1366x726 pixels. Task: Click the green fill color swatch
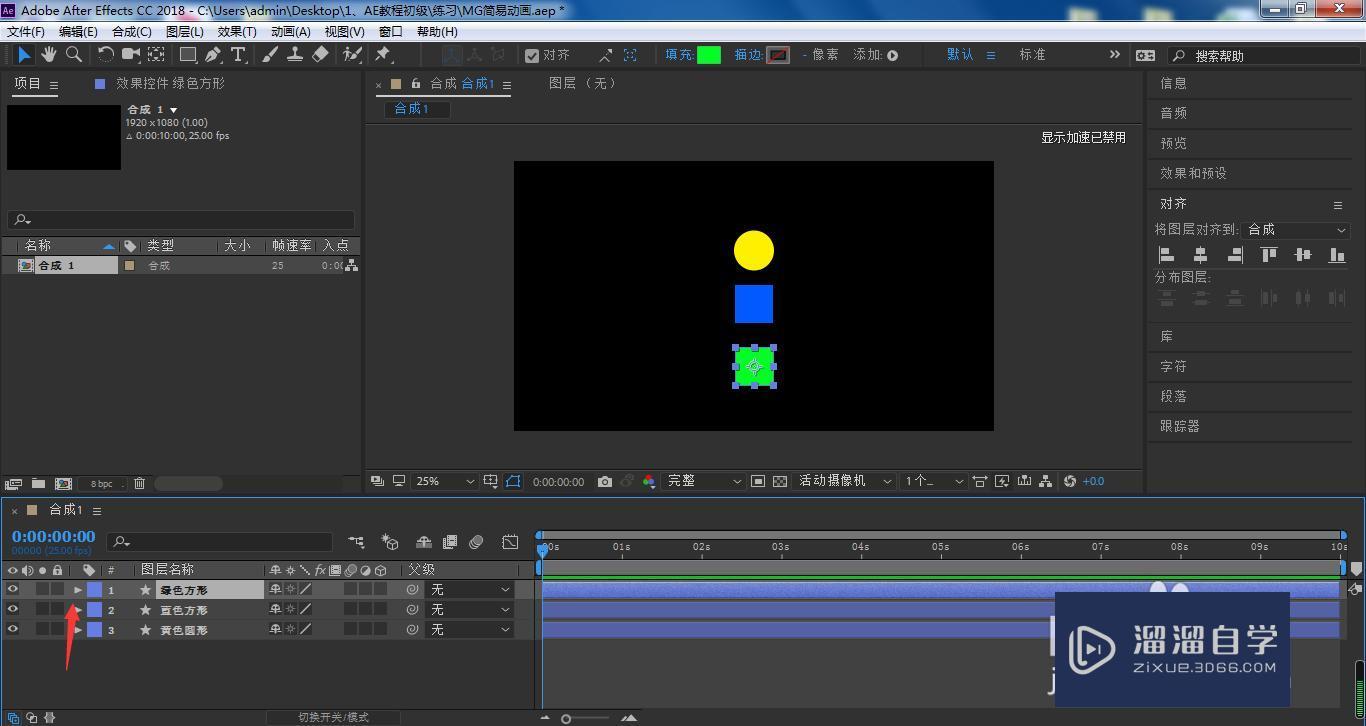pos(709,55)
